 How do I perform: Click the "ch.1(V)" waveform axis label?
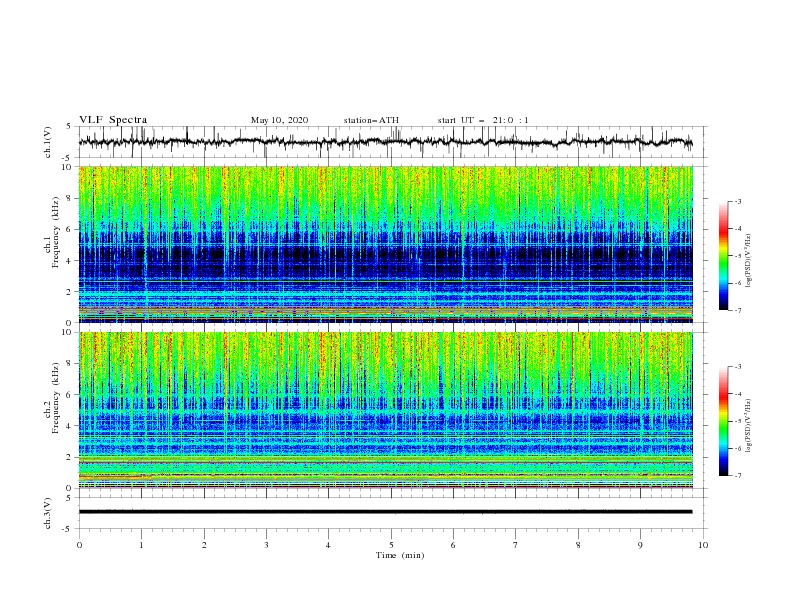(x=48, y=142)
